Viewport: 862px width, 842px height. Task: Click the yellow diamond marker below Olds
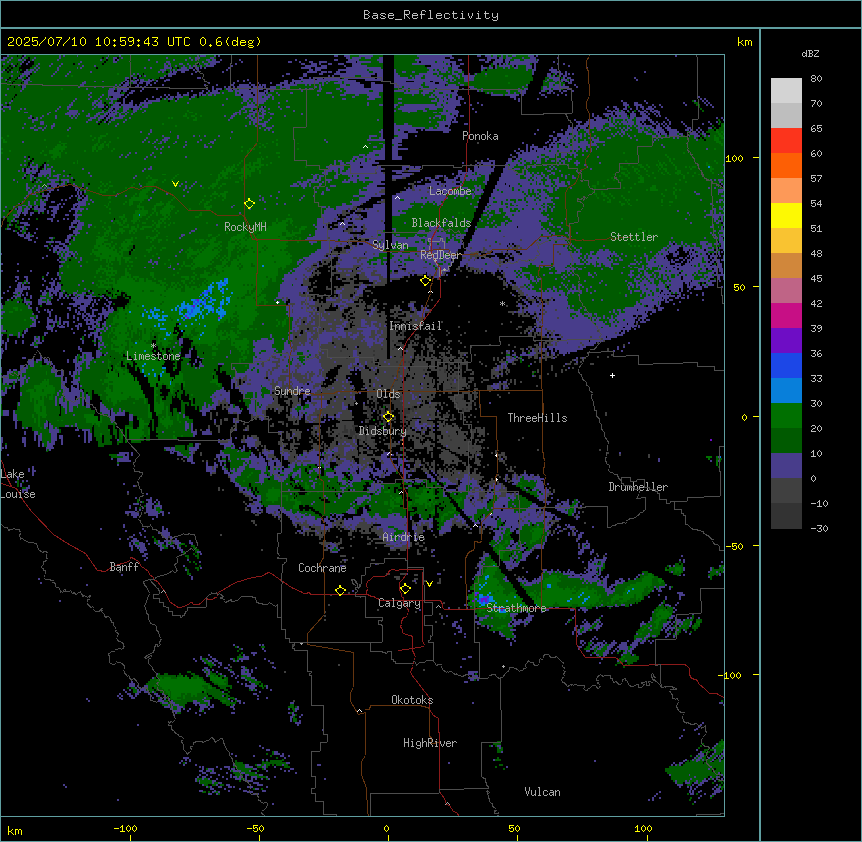(389, 417)
